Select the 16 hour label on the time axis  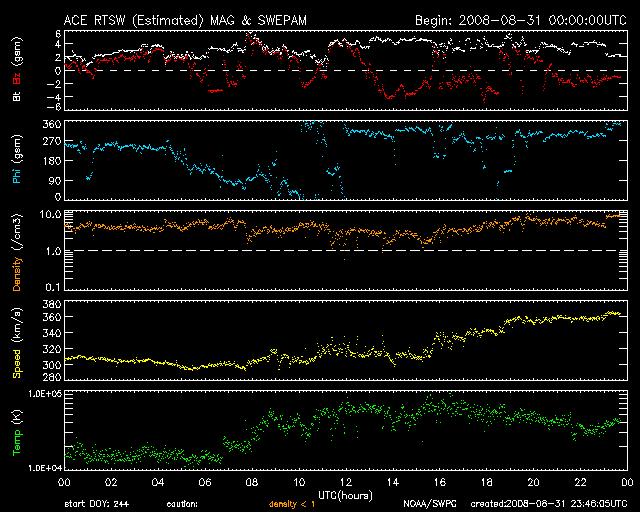click(x=440, y=482)
